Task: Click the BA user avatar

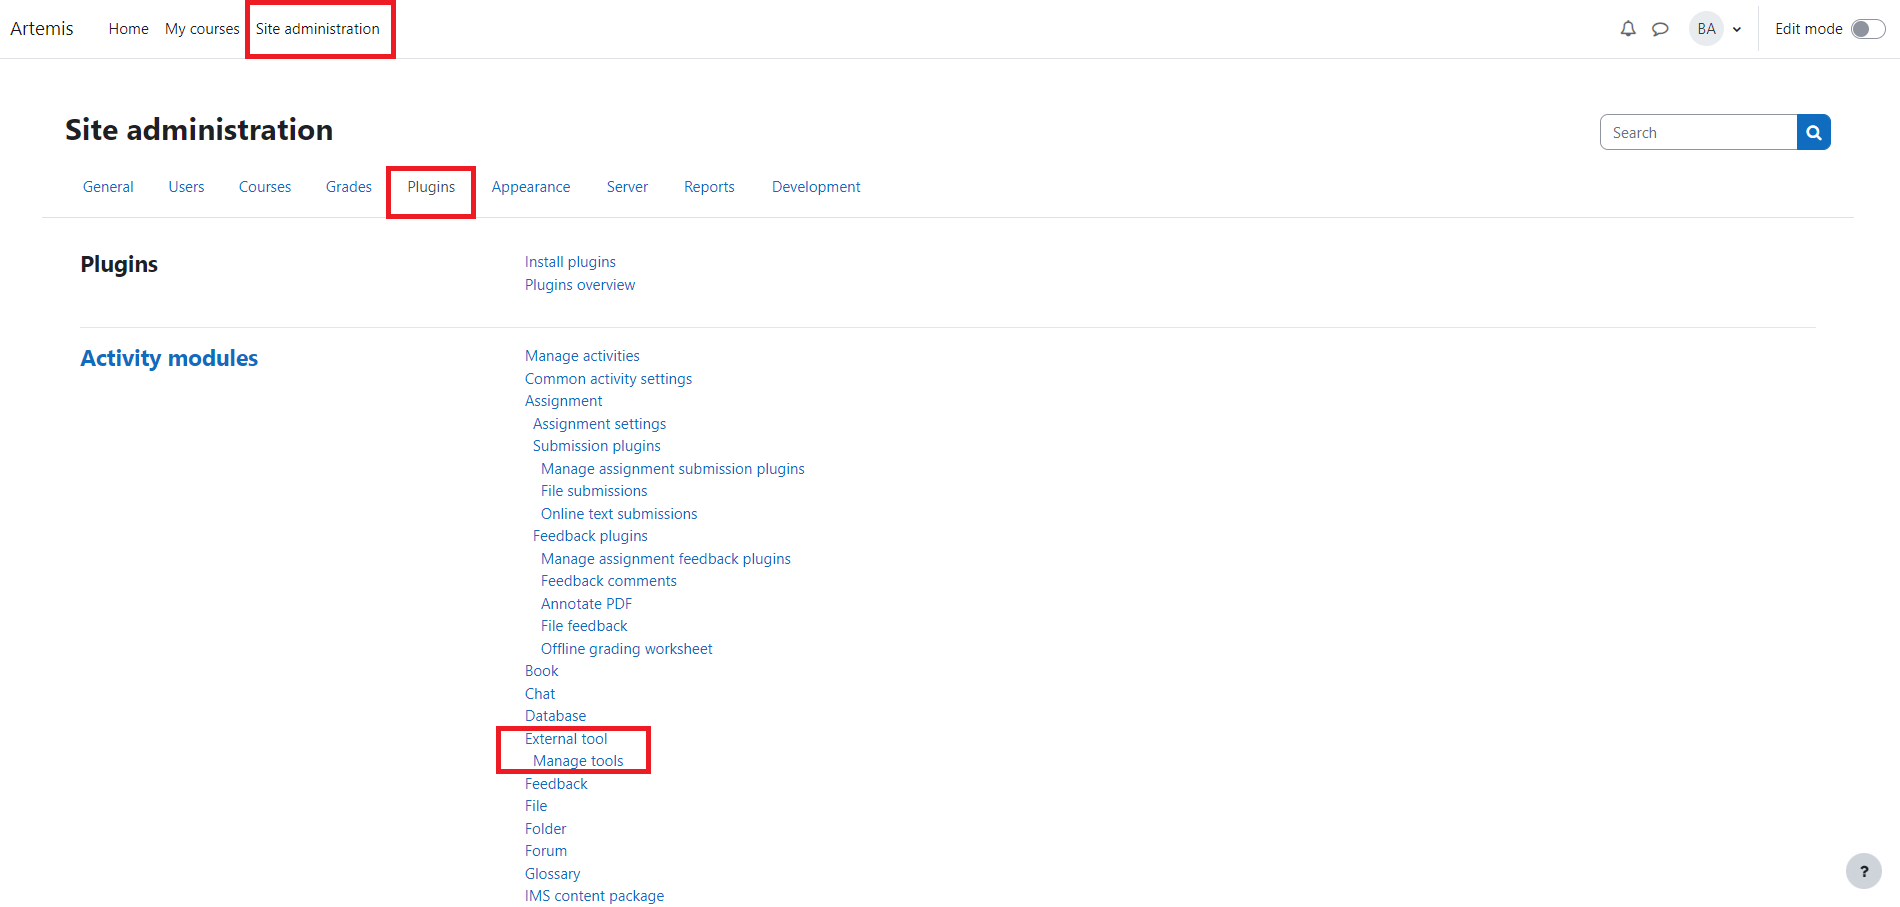Action: coord(1706,29)
